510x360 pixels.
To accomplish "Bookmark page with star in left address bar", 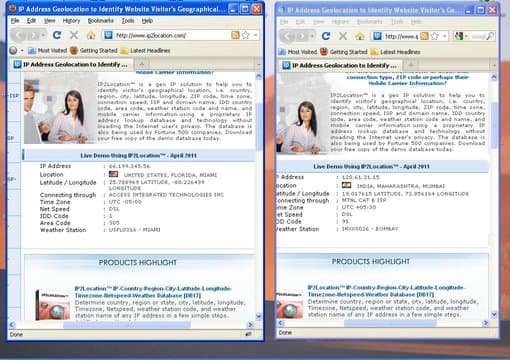I will pyautogui.click(x=246, y=35).
